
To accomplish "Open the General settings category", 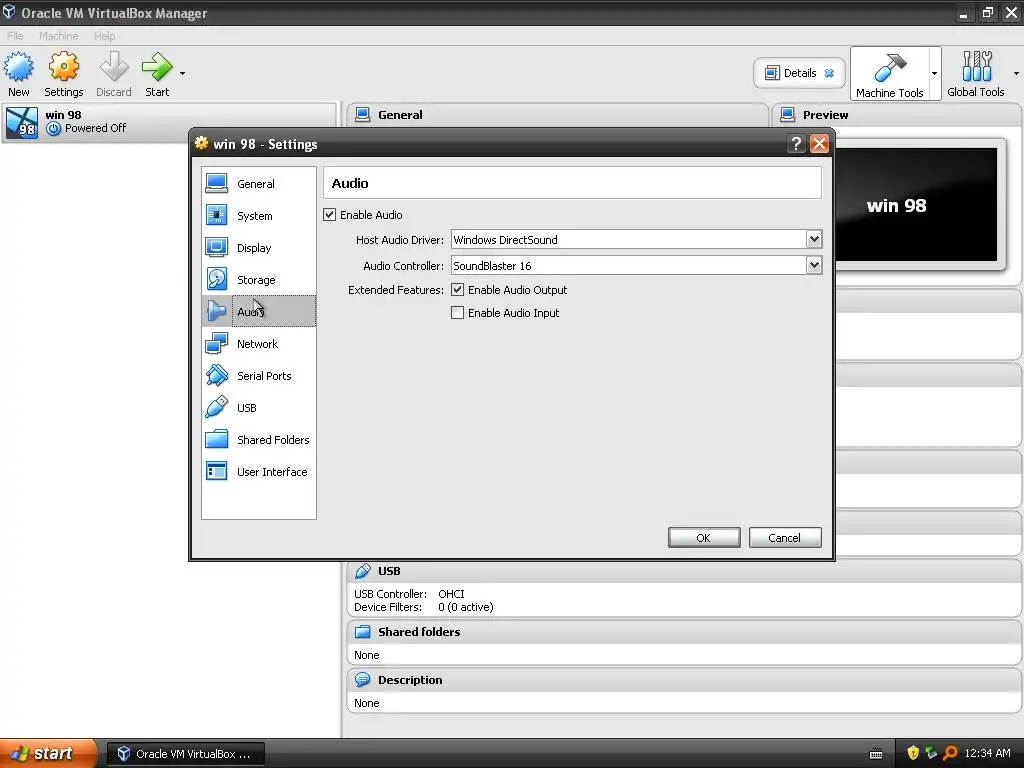I will tap(259, 184).
